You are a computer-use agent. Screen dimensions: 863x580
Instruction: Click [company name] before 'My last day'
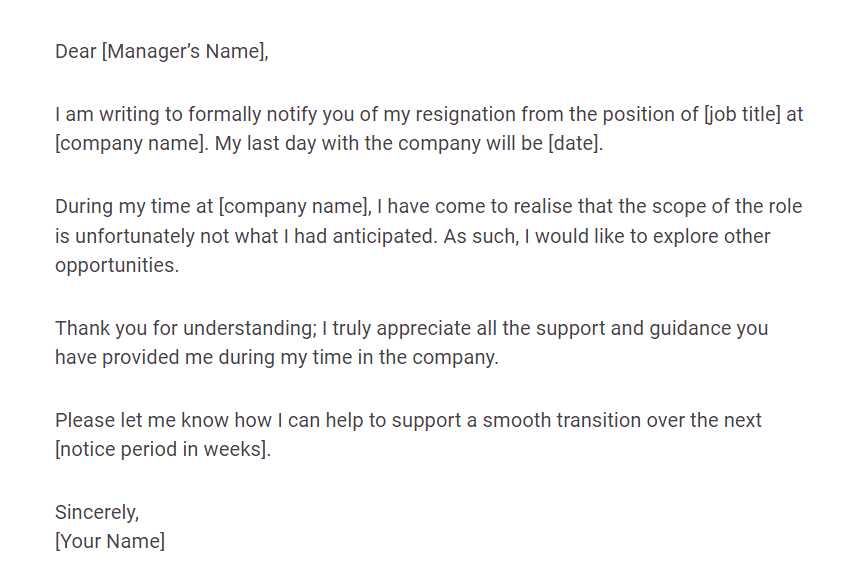coord(132,142)
